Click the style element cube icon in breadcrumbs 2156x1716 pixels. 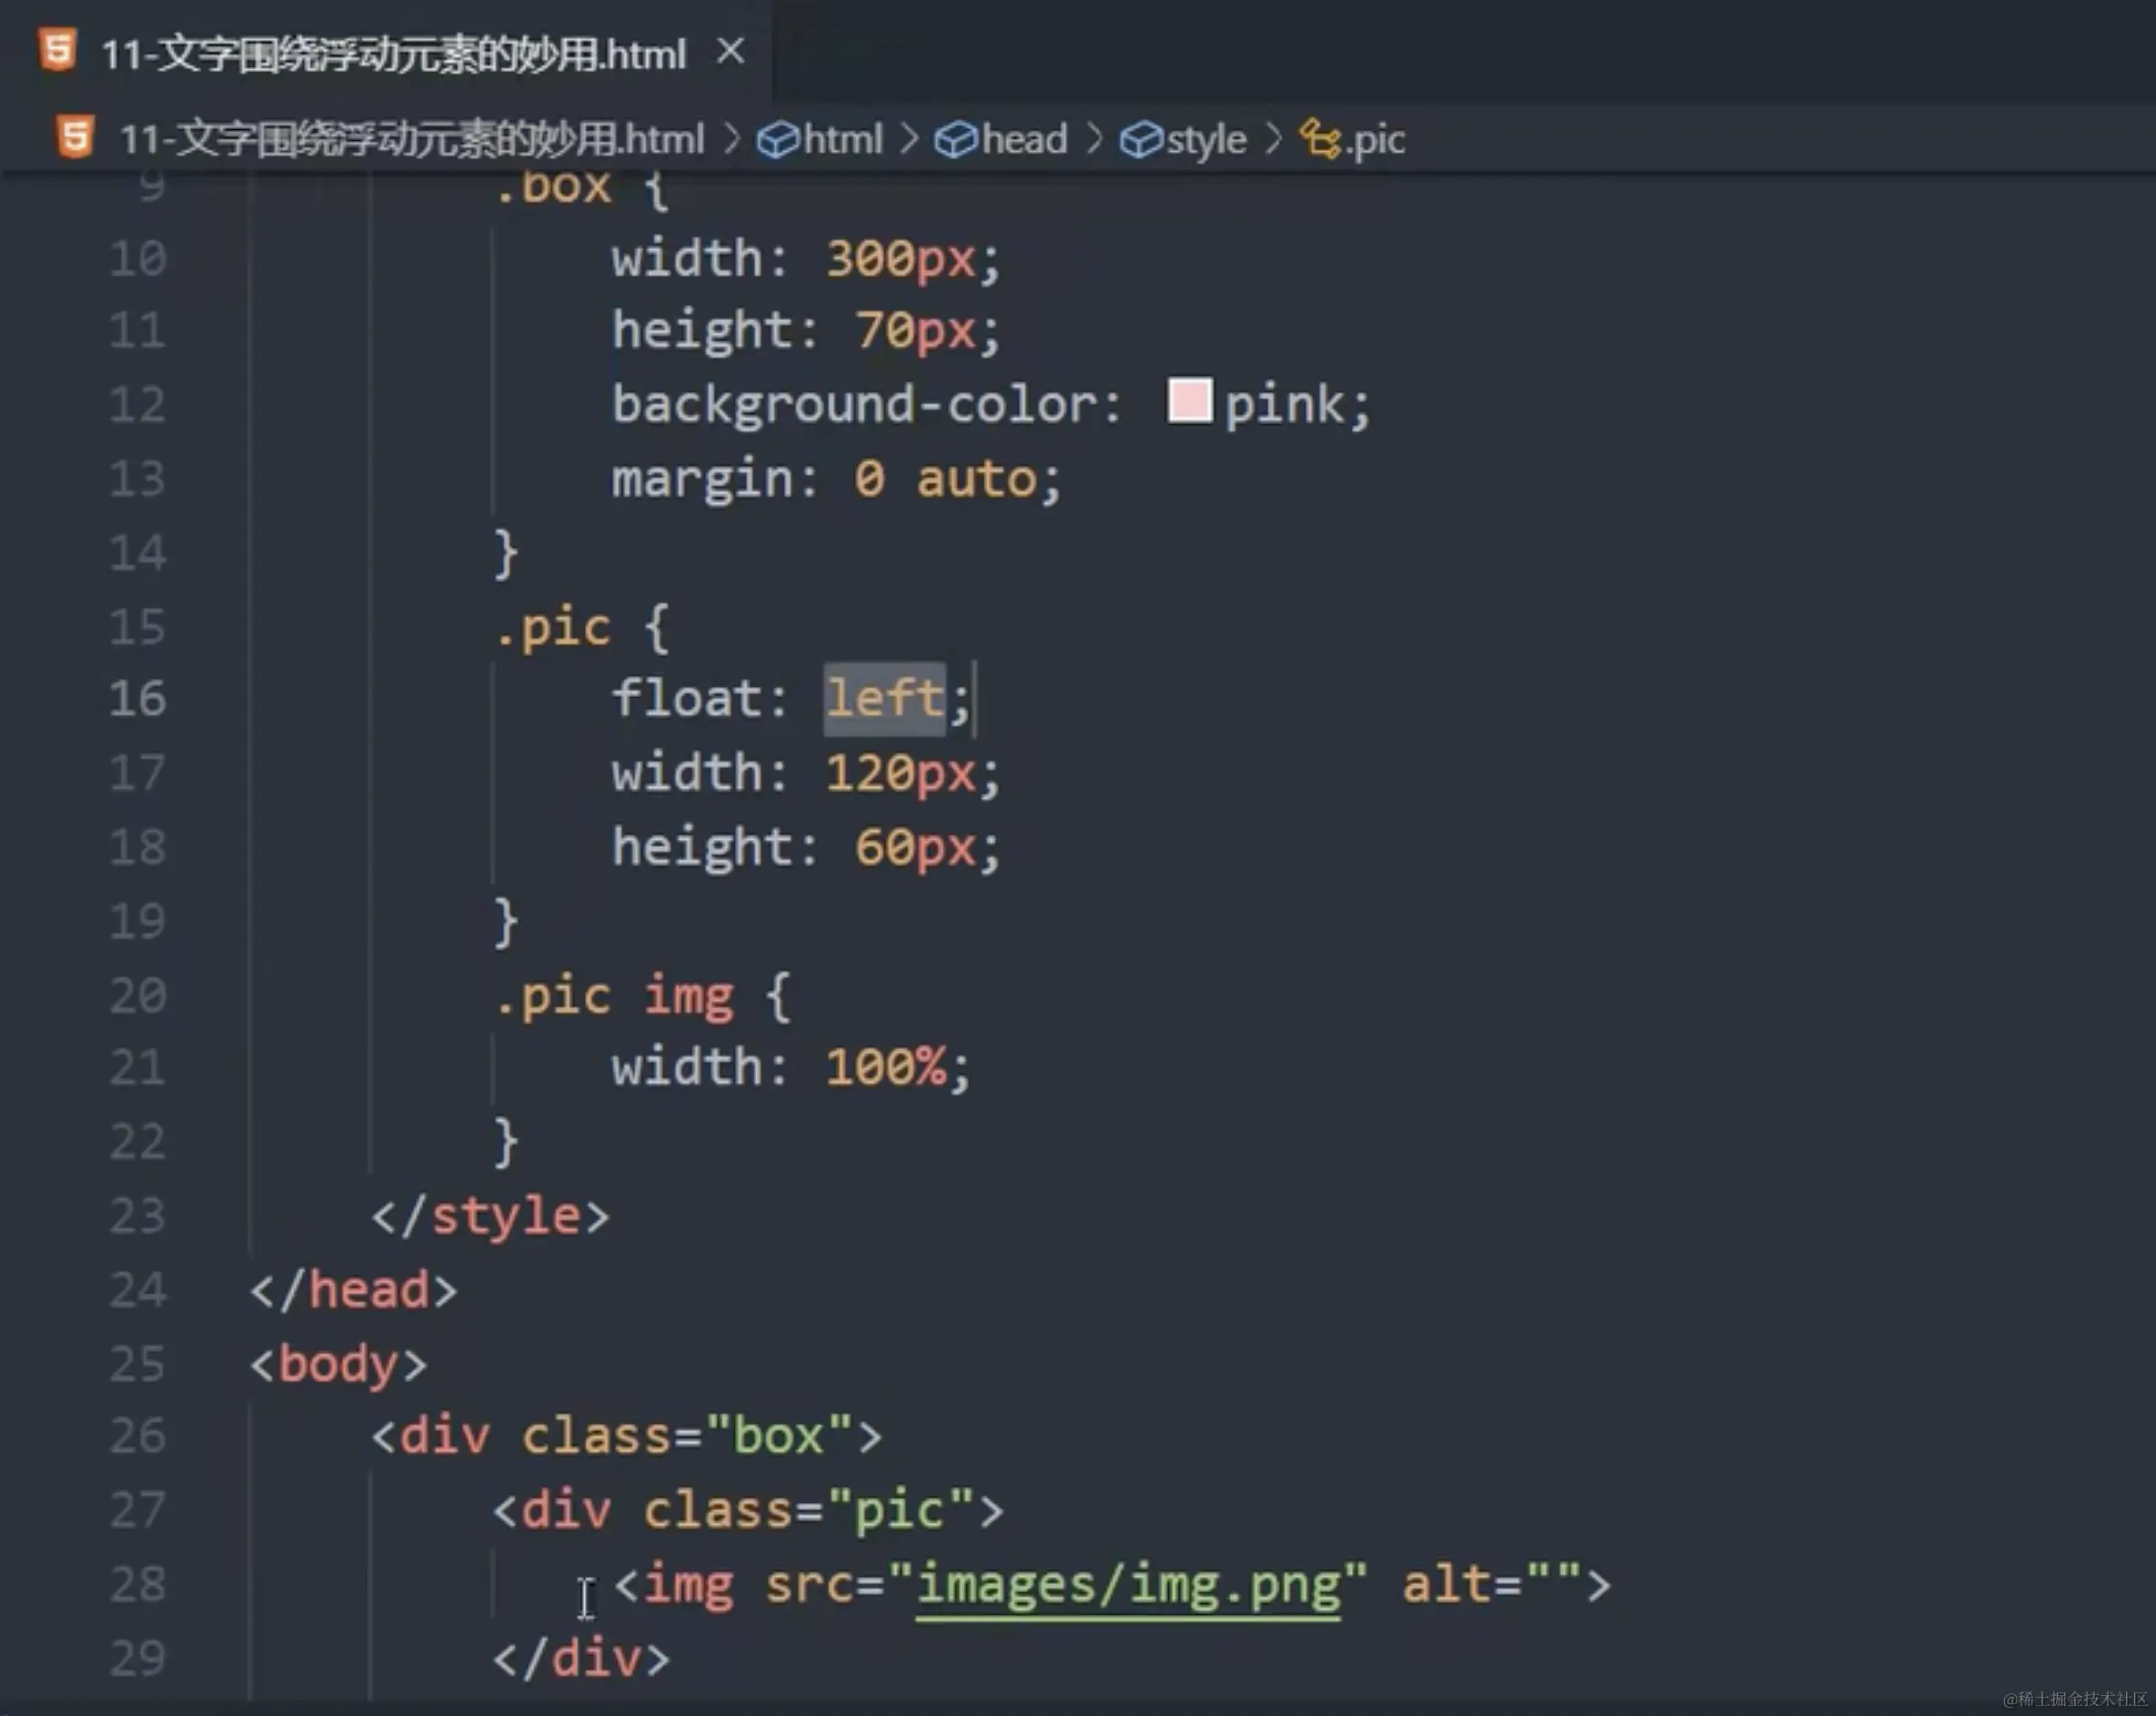coord(1140,139)
